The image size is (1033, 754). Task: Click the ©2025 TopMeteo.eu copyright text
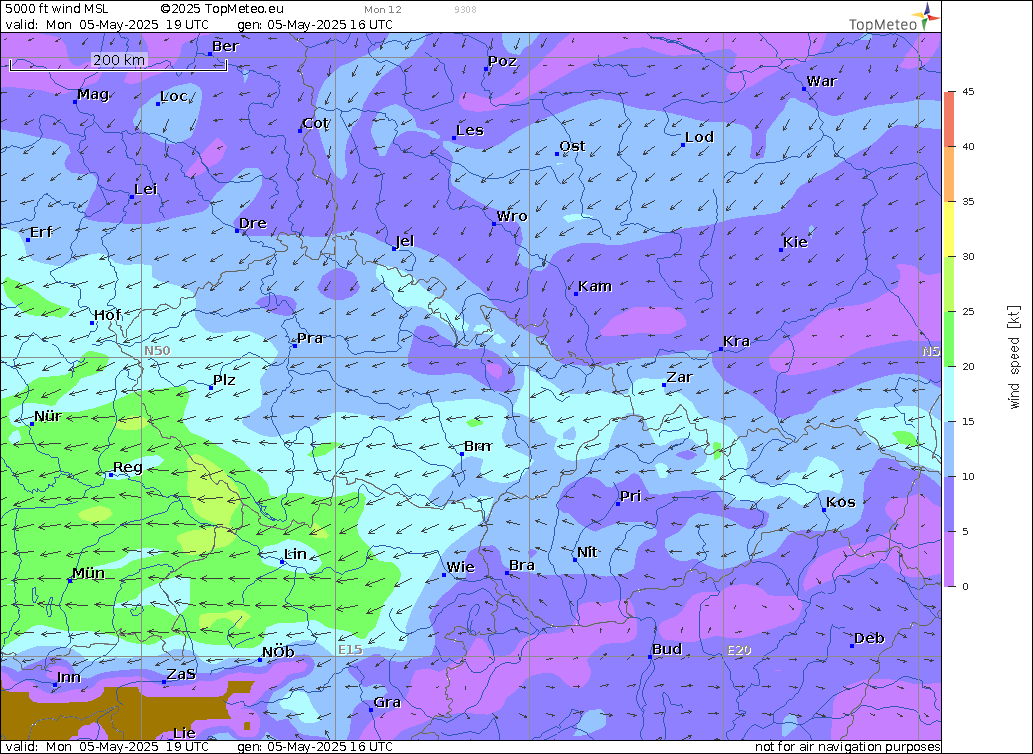pos(223,9)
